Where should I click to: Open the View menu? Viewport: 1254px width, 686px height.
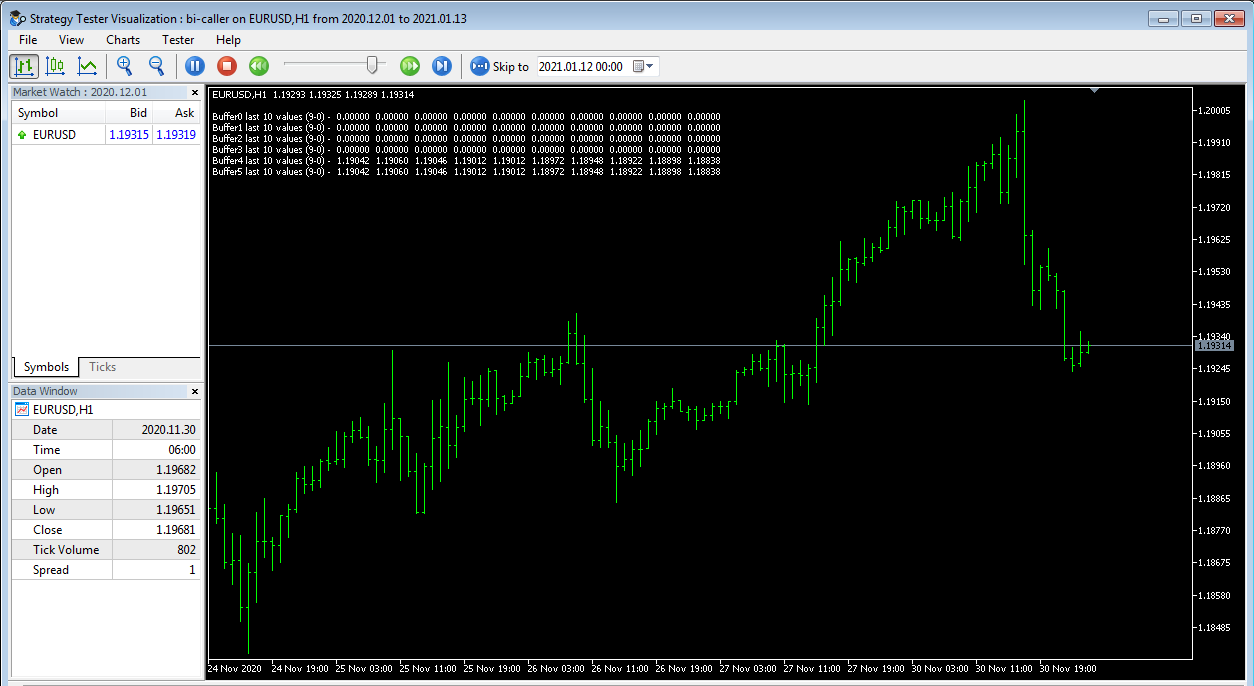[x=72, y=40]
